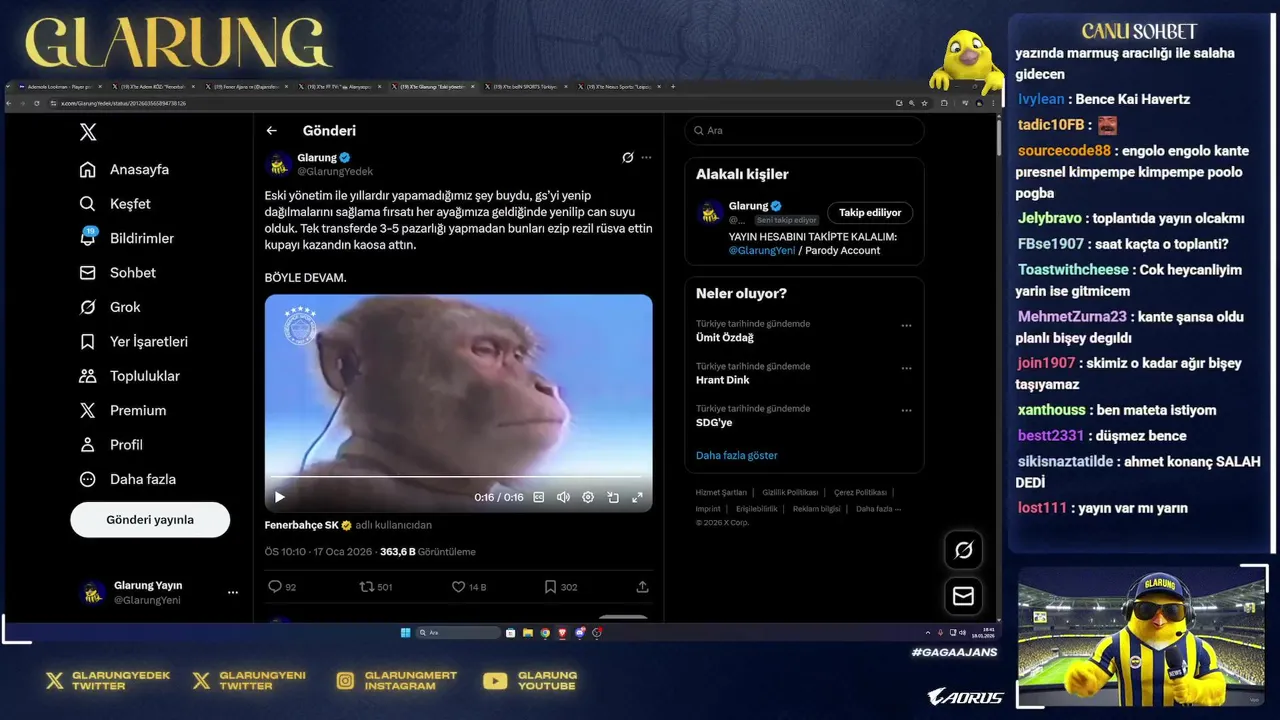1280x720 pixels.
Task: Open more options for Hrant Dink trend
Action: (906, 368)
